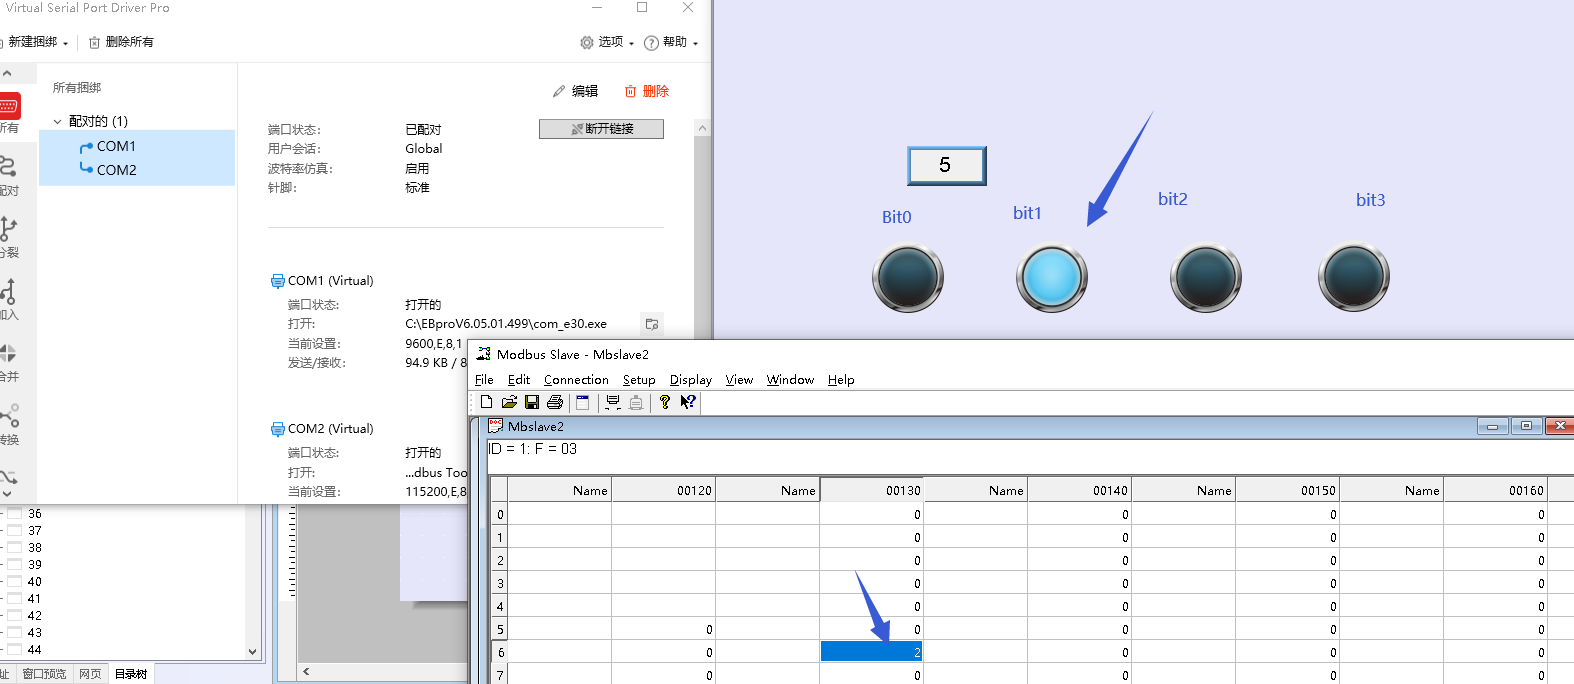1574x684 pixels.
Task: Toggle the bit3 lamp indicator
Action: tap(1353, 278)
